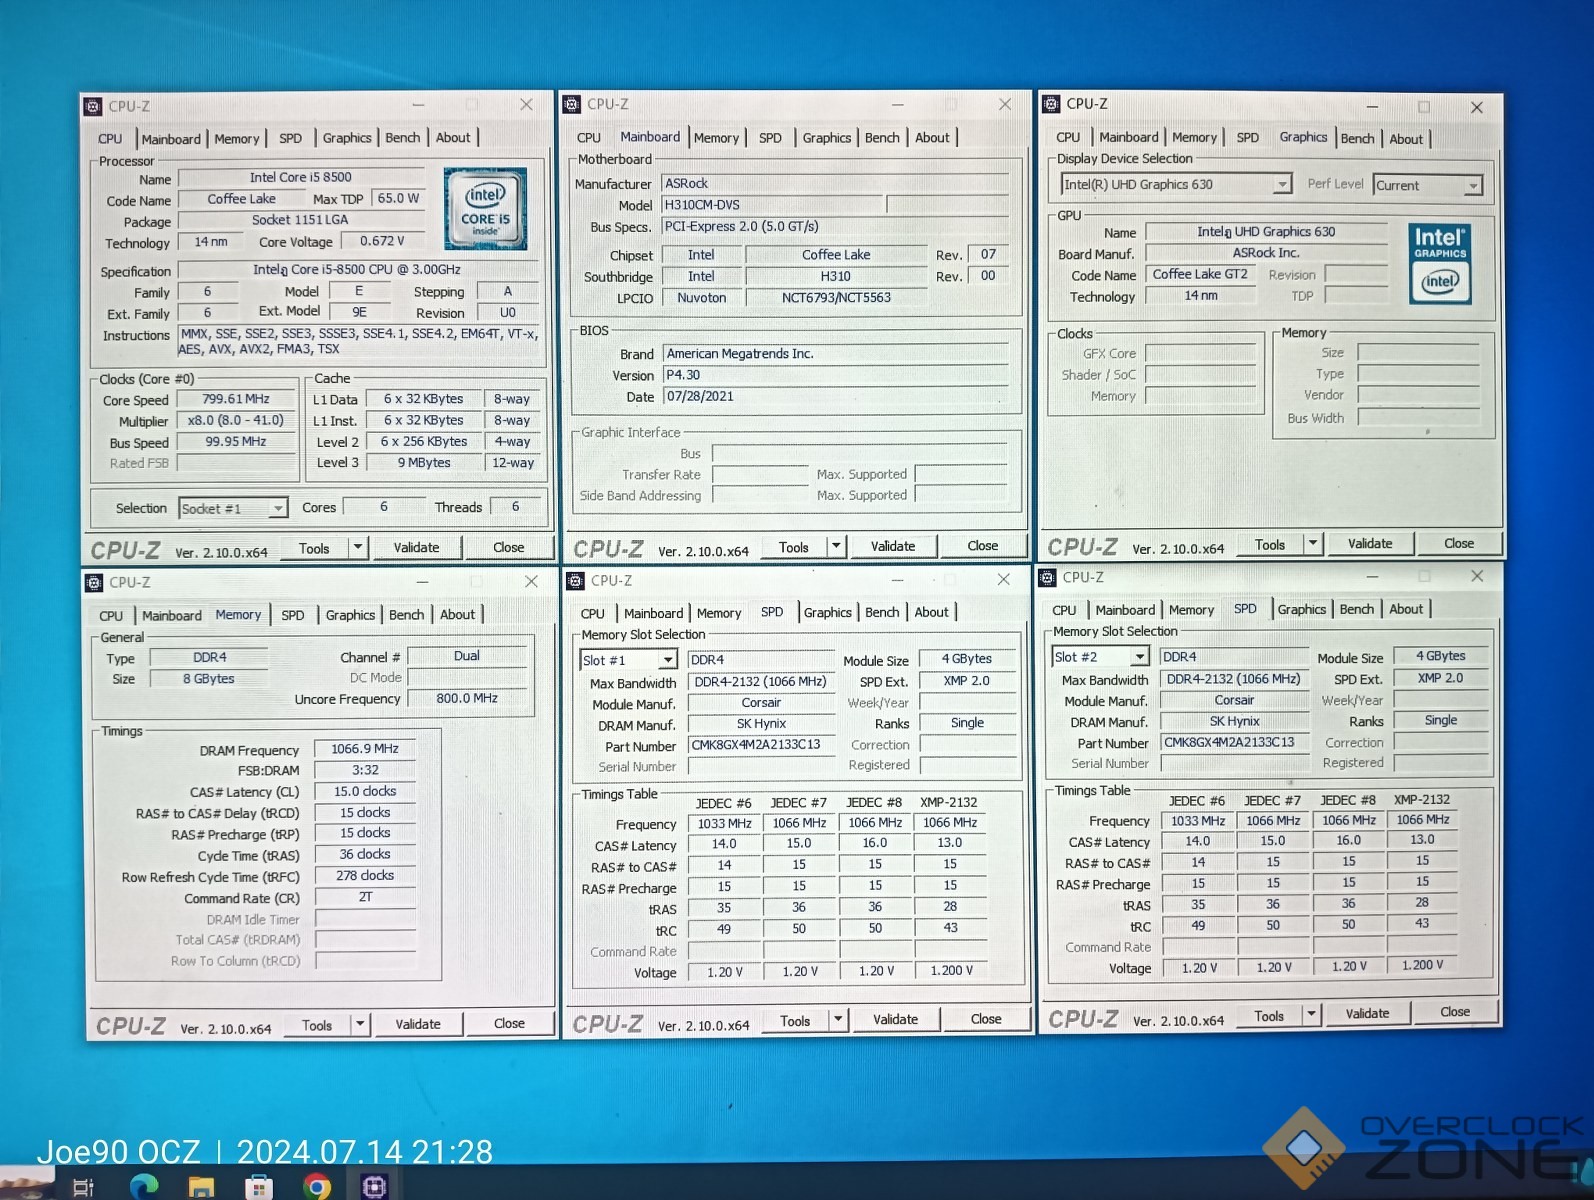Open Microsoft Store from the taskbar
The image size is (1594, 1200).
tap(259, 1186)
